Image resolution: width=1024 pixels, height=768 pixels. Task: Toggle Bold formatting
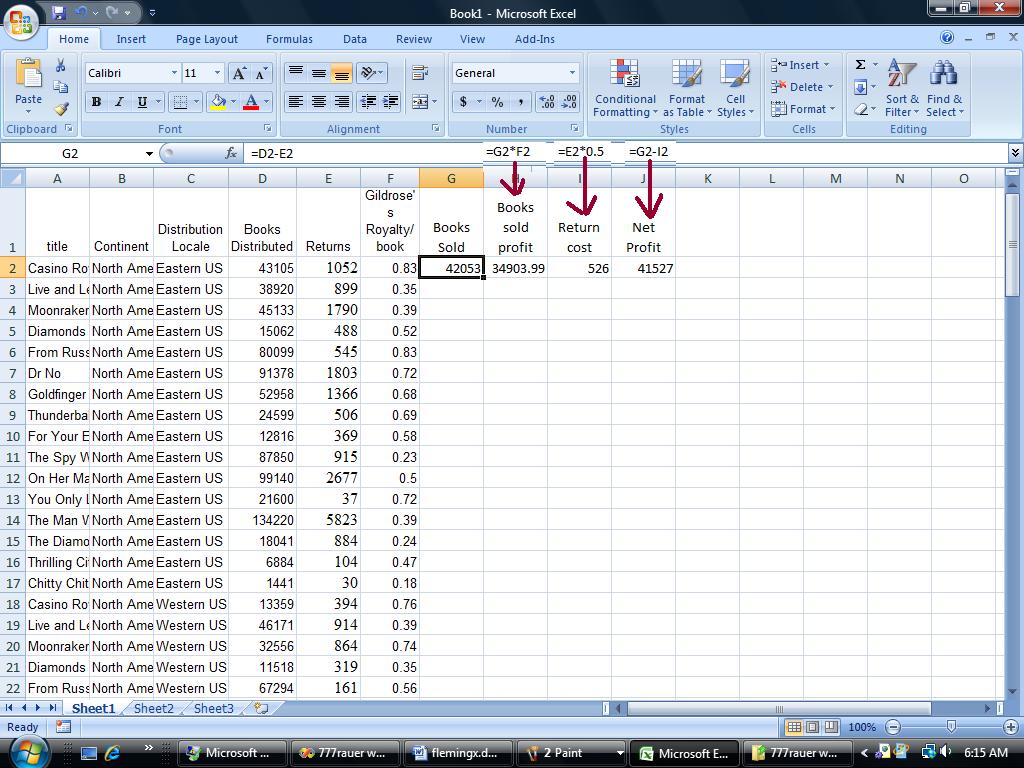tap(96, 102)
